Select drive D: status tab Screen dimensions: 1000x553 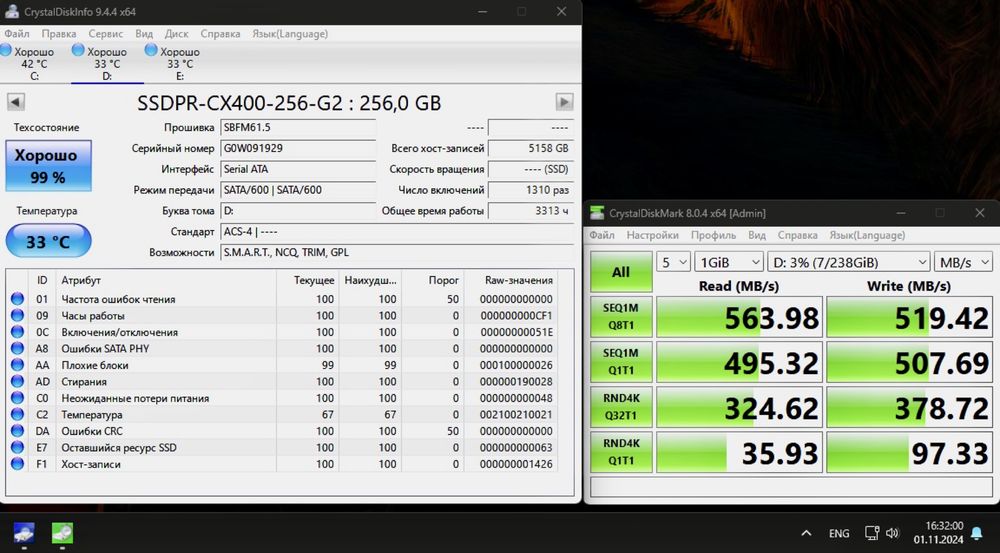click(107, 63)
